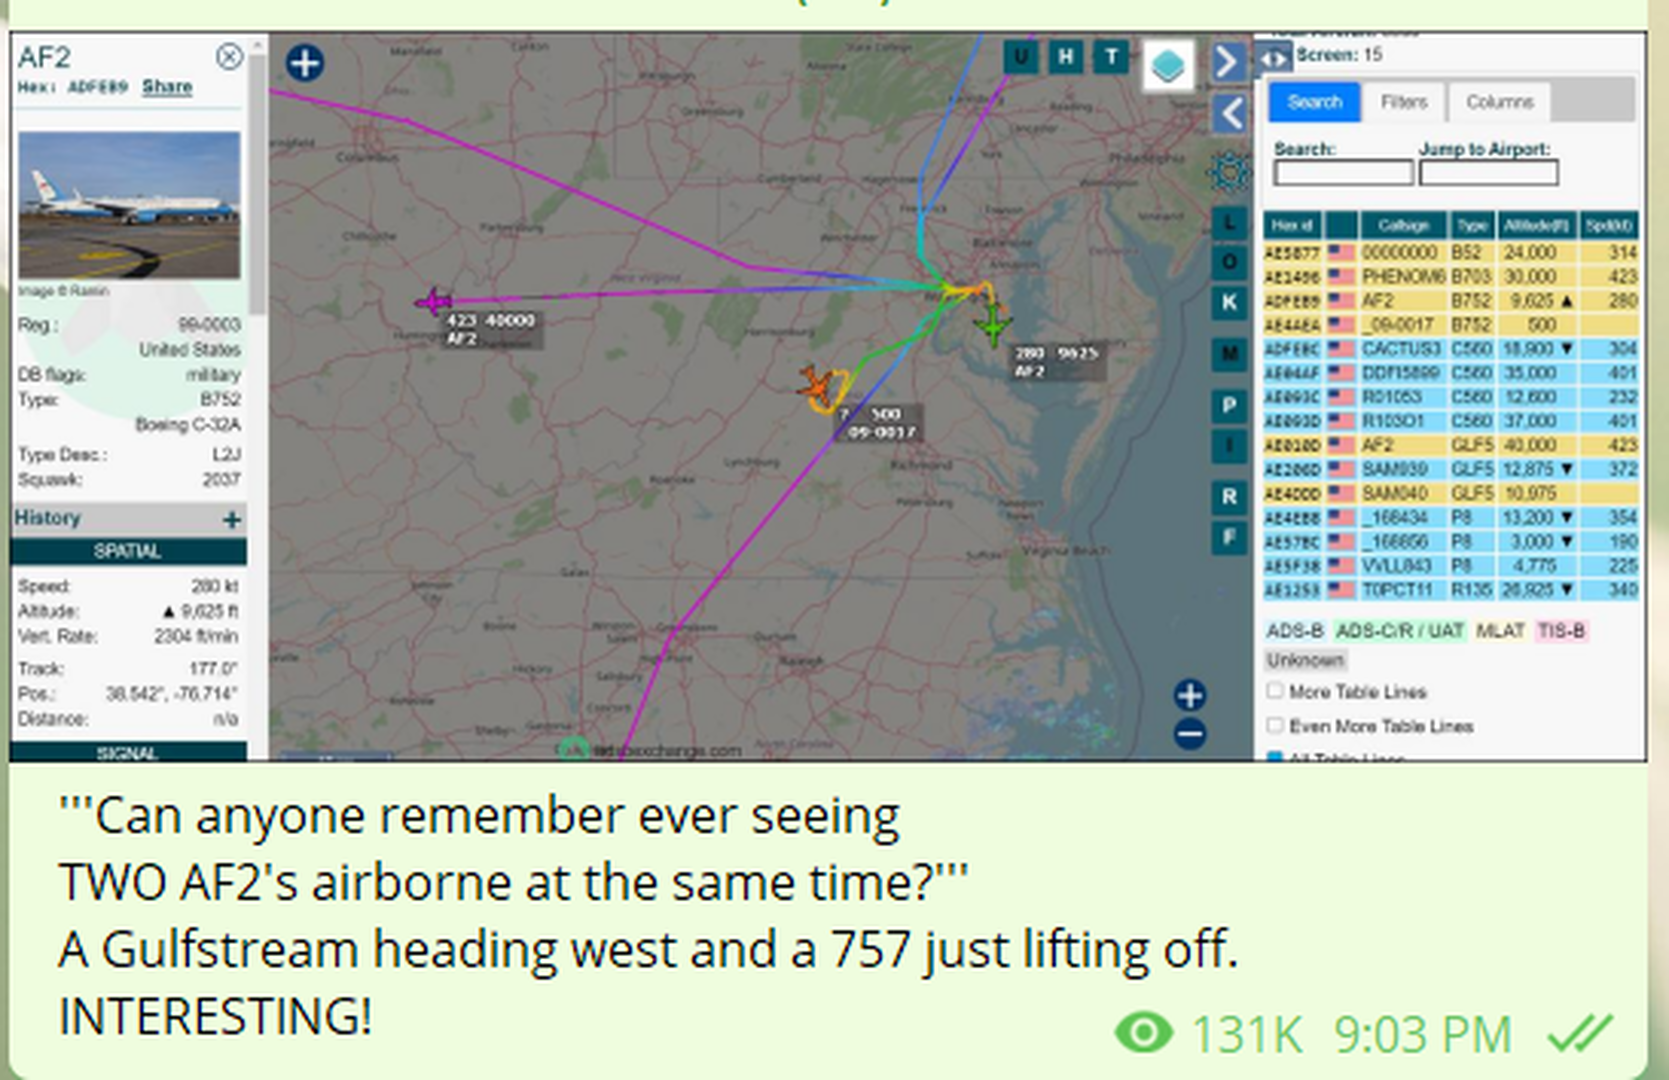Click the Jump to Airport field
This screenshot has height=1080, width=1669.
pyautogui.click(x=1488, y=174)
